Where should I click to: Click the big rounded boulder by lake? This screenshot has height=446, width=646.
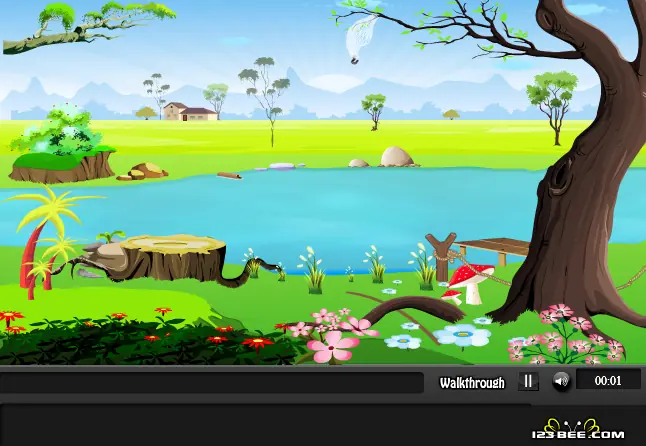click(x=396, y=156)
